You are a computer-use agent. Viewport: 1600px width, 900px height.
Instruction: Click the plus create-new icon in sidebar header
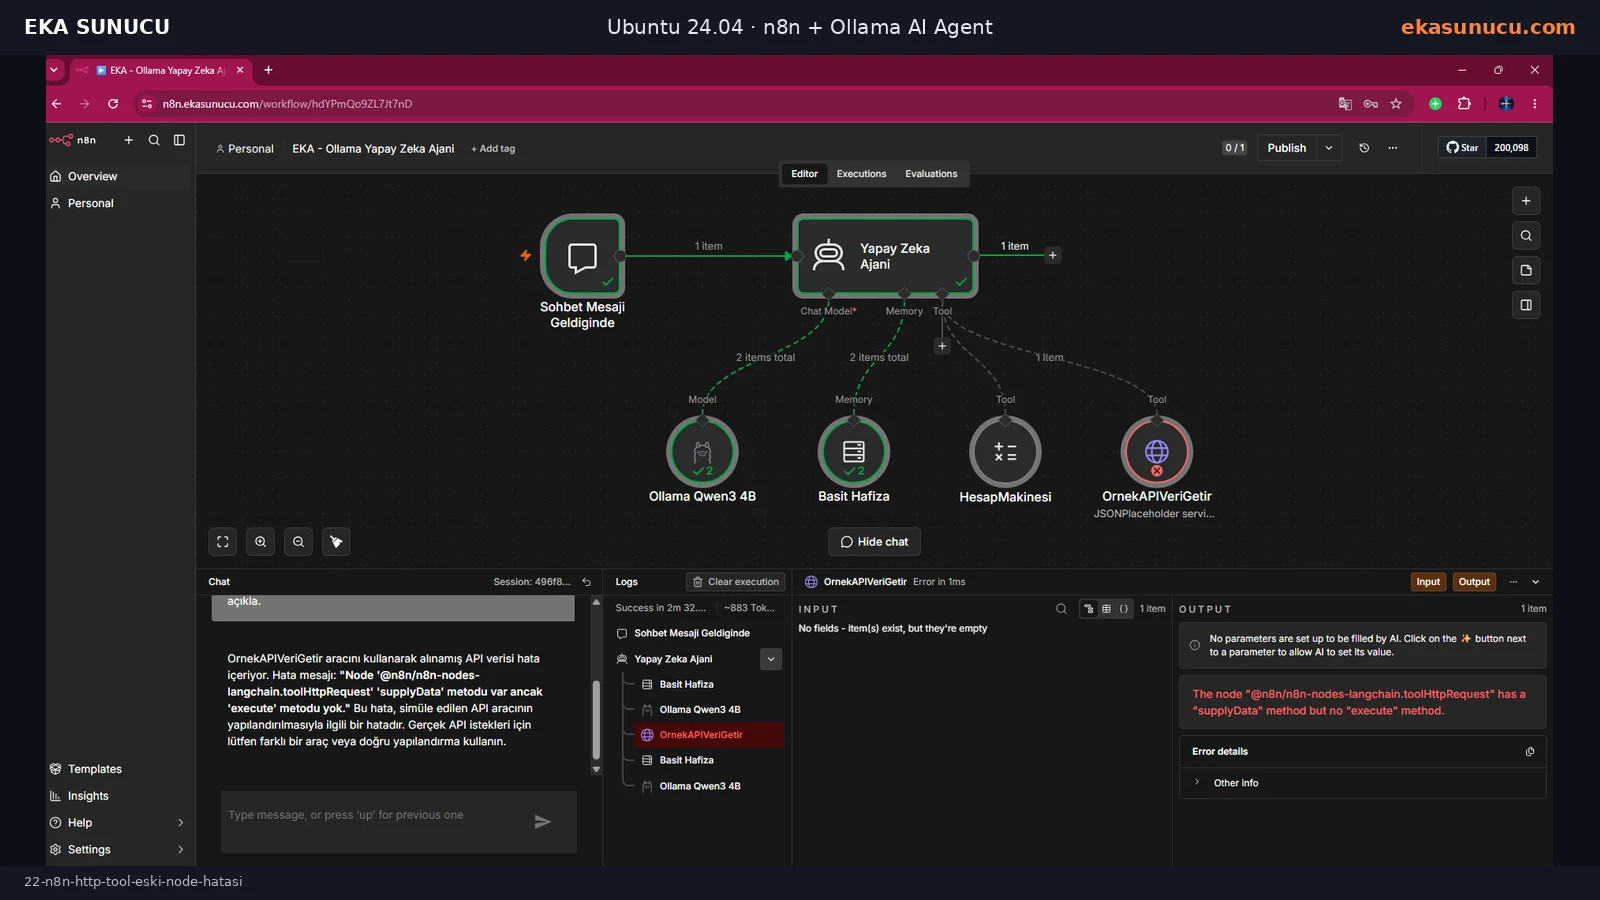click(128, 140)
